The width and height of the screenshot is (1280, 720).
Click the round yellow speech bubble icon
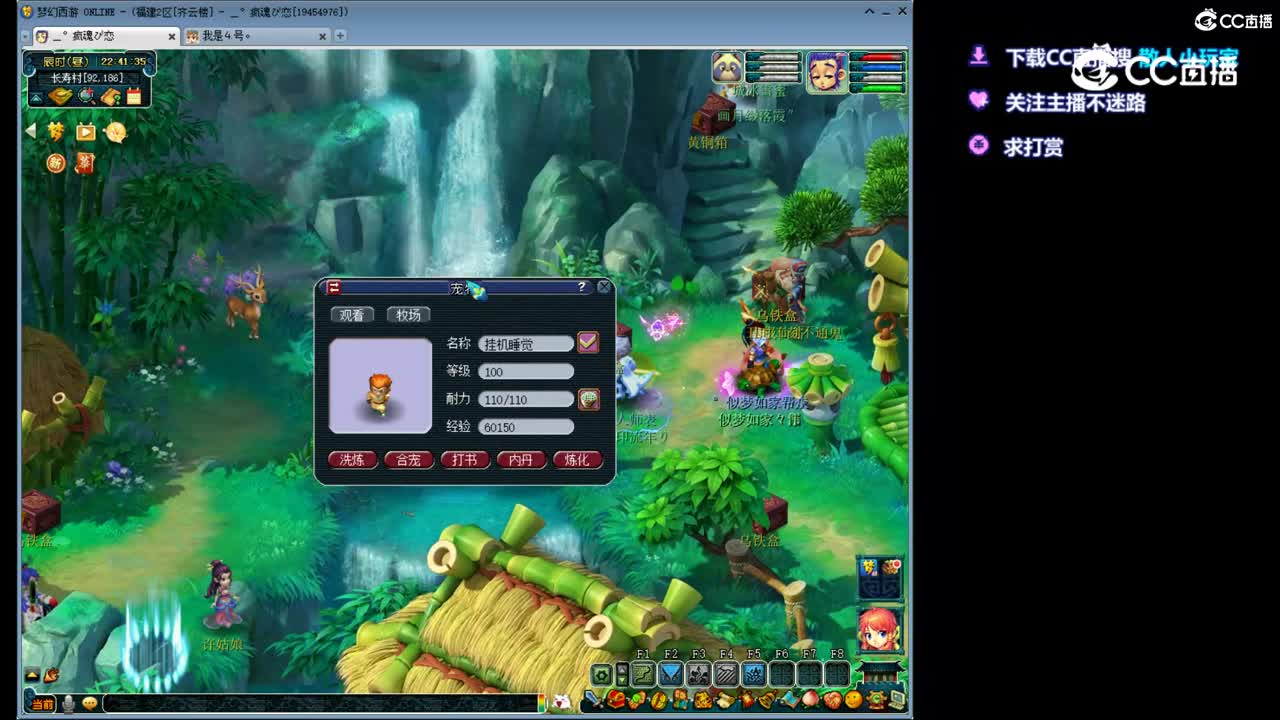pyautogui.click(x=116, y=132)
